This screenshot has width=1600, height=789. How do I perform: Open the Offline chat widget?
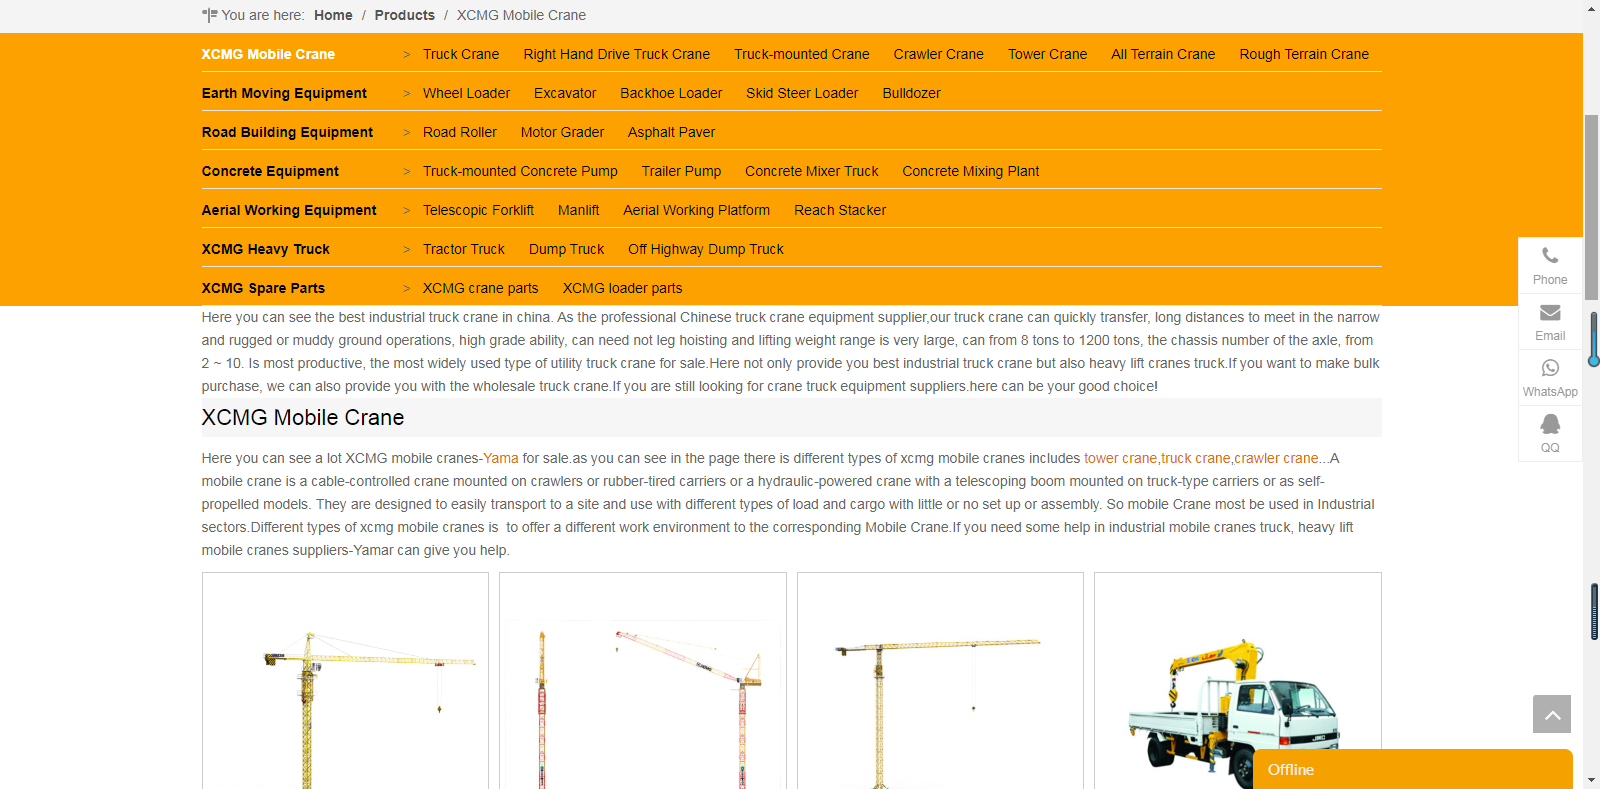(1412, 769)
